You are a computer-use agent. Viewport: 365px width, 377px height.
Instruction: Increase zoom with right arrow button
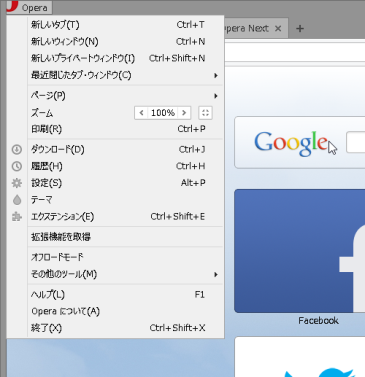tap(184, 113)
